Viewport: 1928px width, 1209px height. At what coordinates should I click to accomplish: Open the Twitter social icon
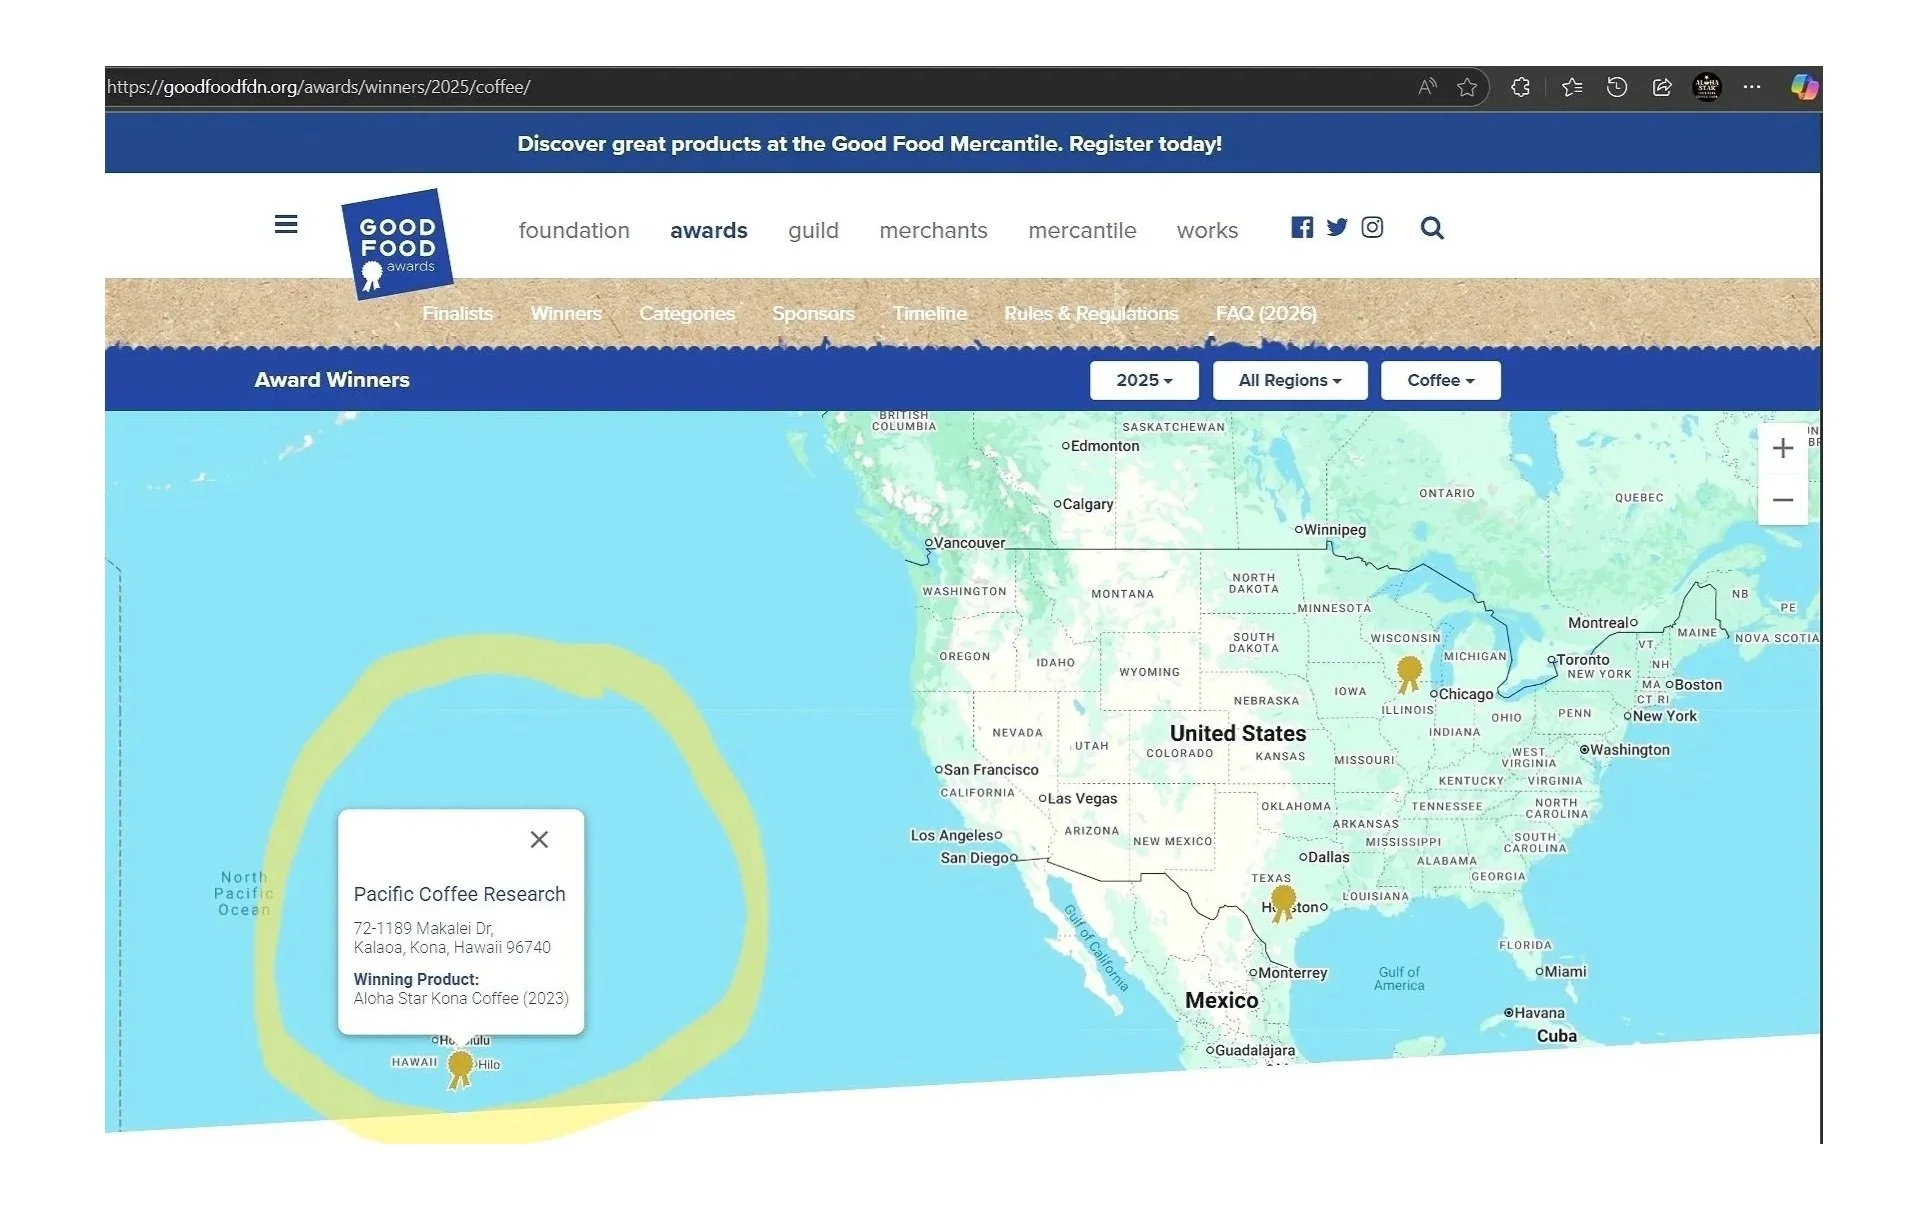click(x=1337, y=227)
